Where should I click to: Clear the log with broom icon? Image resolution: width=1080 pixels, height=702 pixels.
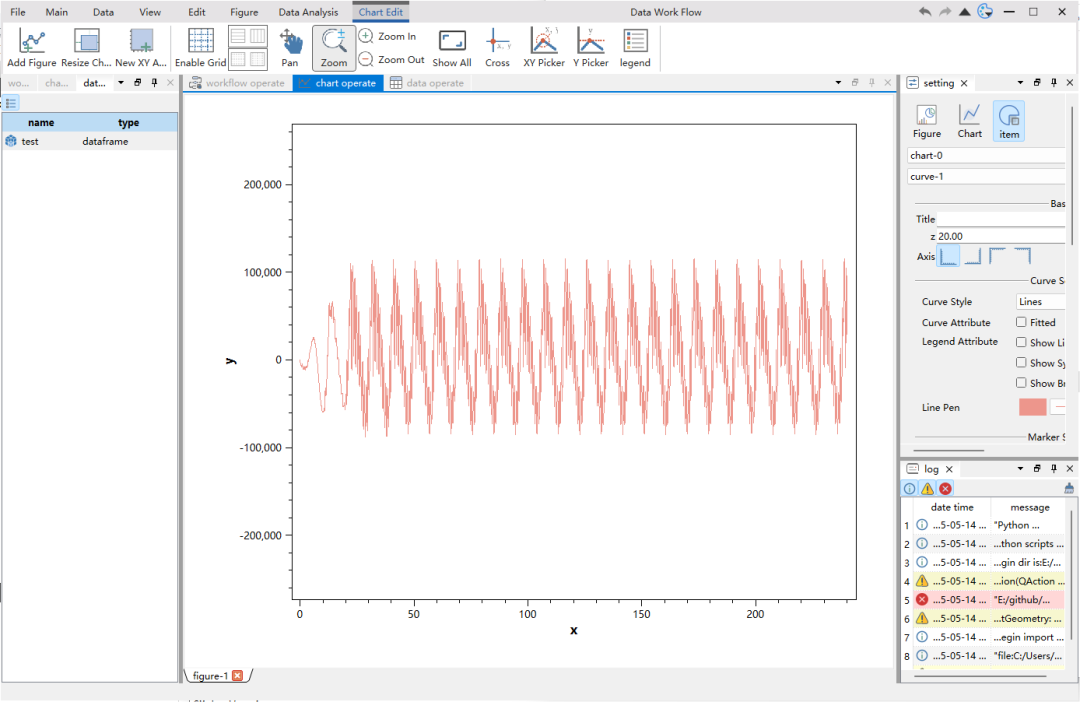[x=1068, y=488]
